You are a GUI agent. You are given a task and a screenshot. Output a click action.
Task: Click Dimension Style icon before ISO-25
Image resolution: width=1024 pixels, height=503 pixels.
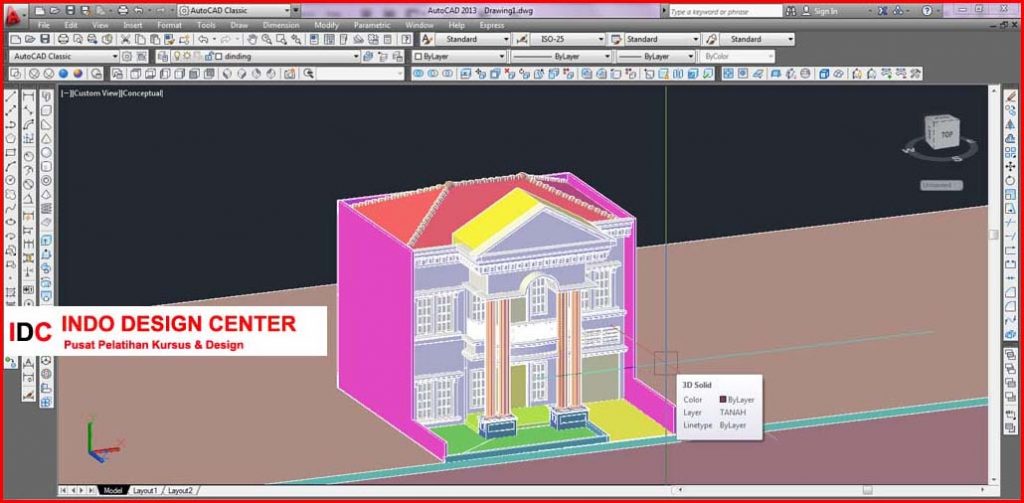point(522,39)
